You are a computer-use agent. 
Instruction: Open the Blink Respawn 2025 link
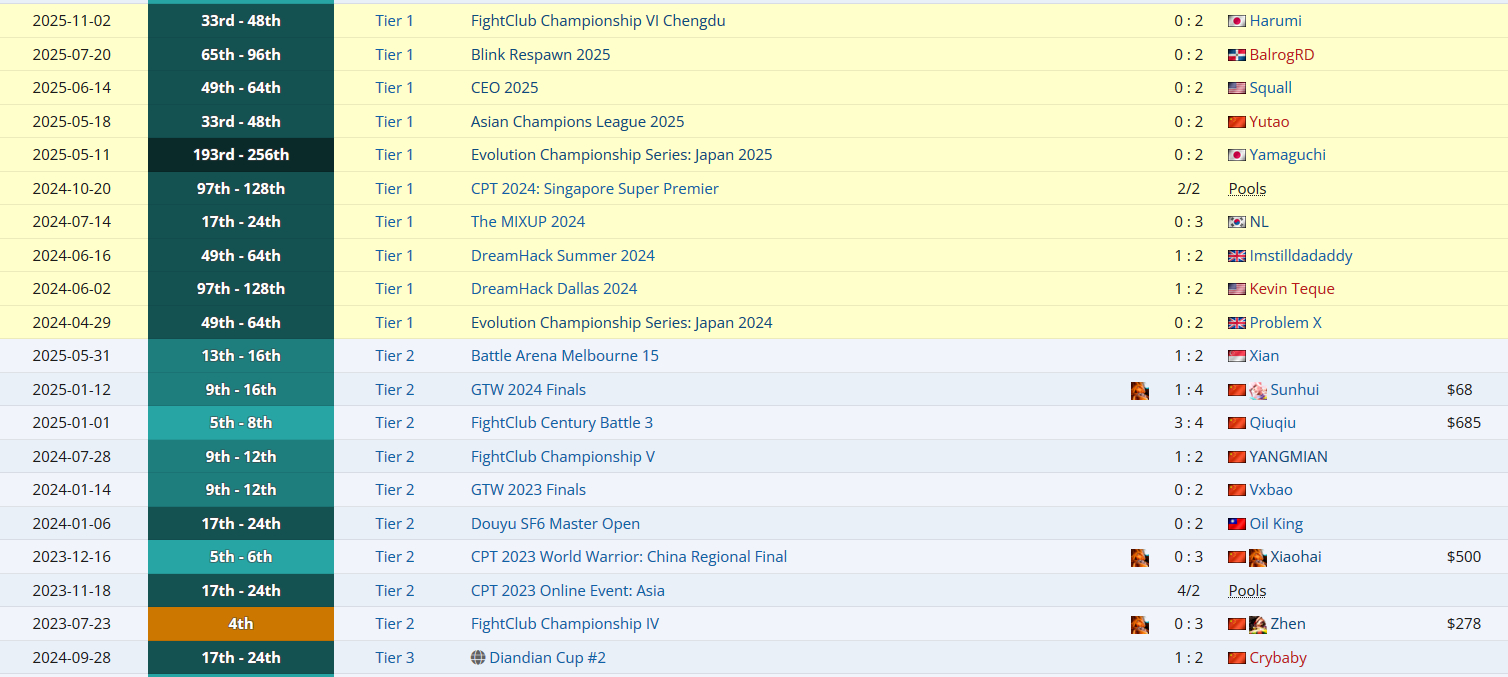[x=541, y=55]
